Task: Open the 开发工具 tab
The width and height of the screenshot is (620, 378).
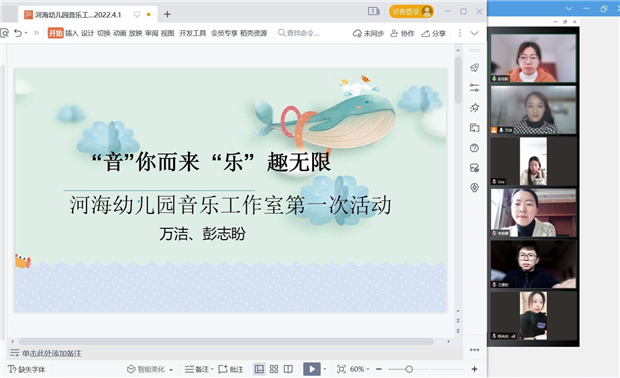Action: point(193,33)
